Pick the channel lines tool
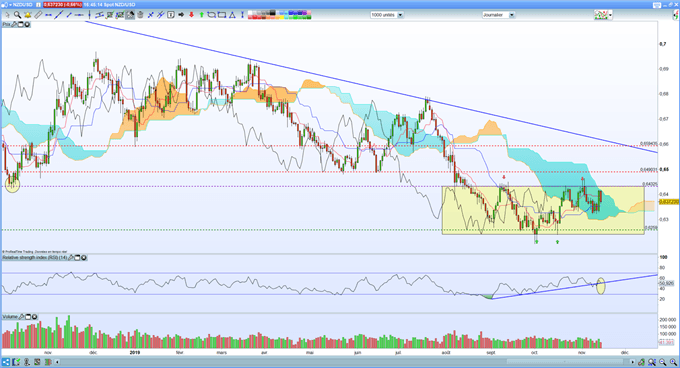The image size is (680, 368). 99,15
